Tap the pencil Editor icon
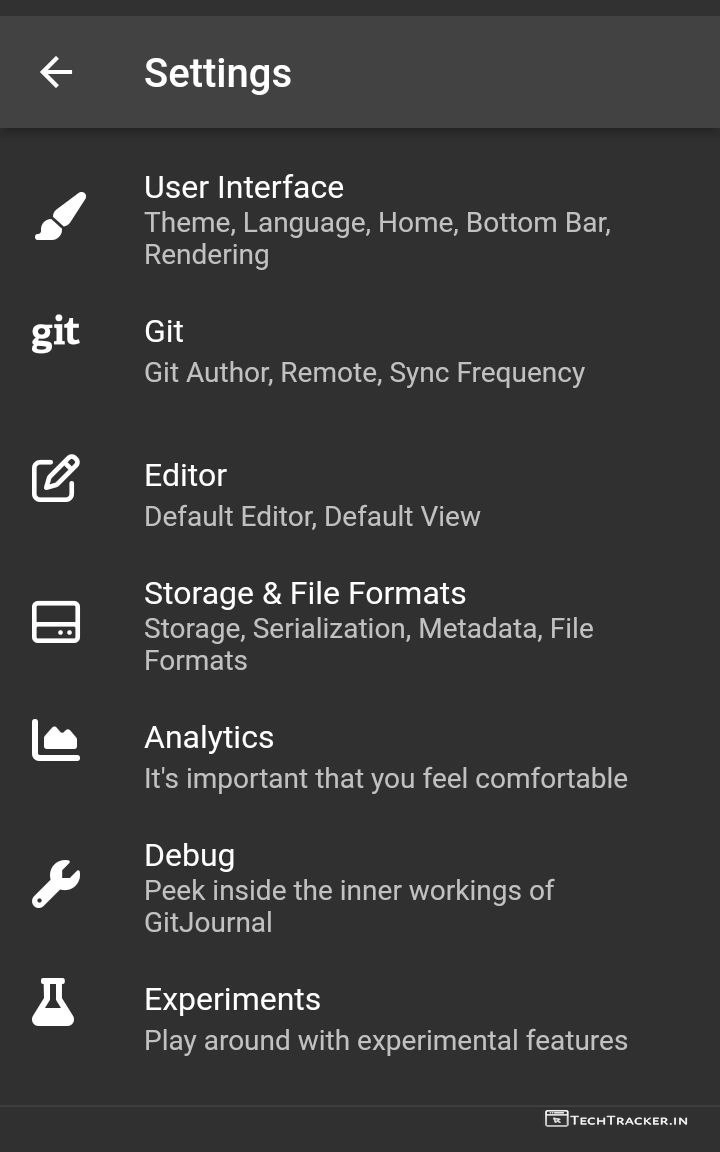 pyautogui.click(x=56, y=478)
